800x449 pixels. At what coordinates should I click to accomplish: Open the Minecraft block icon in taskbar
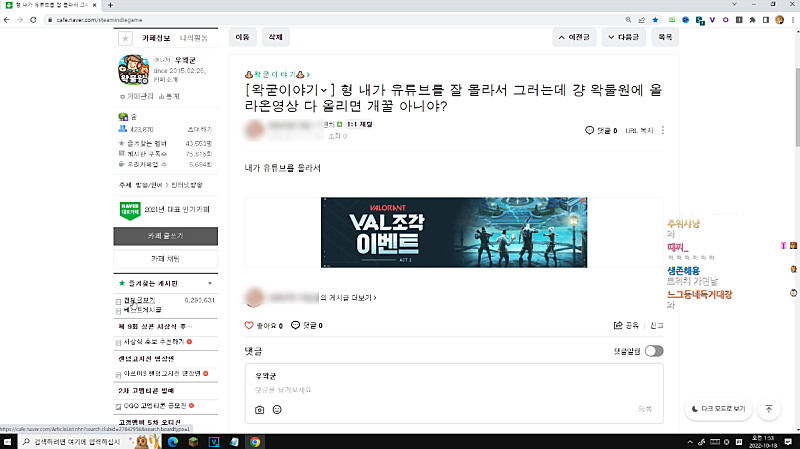(193, 442)
